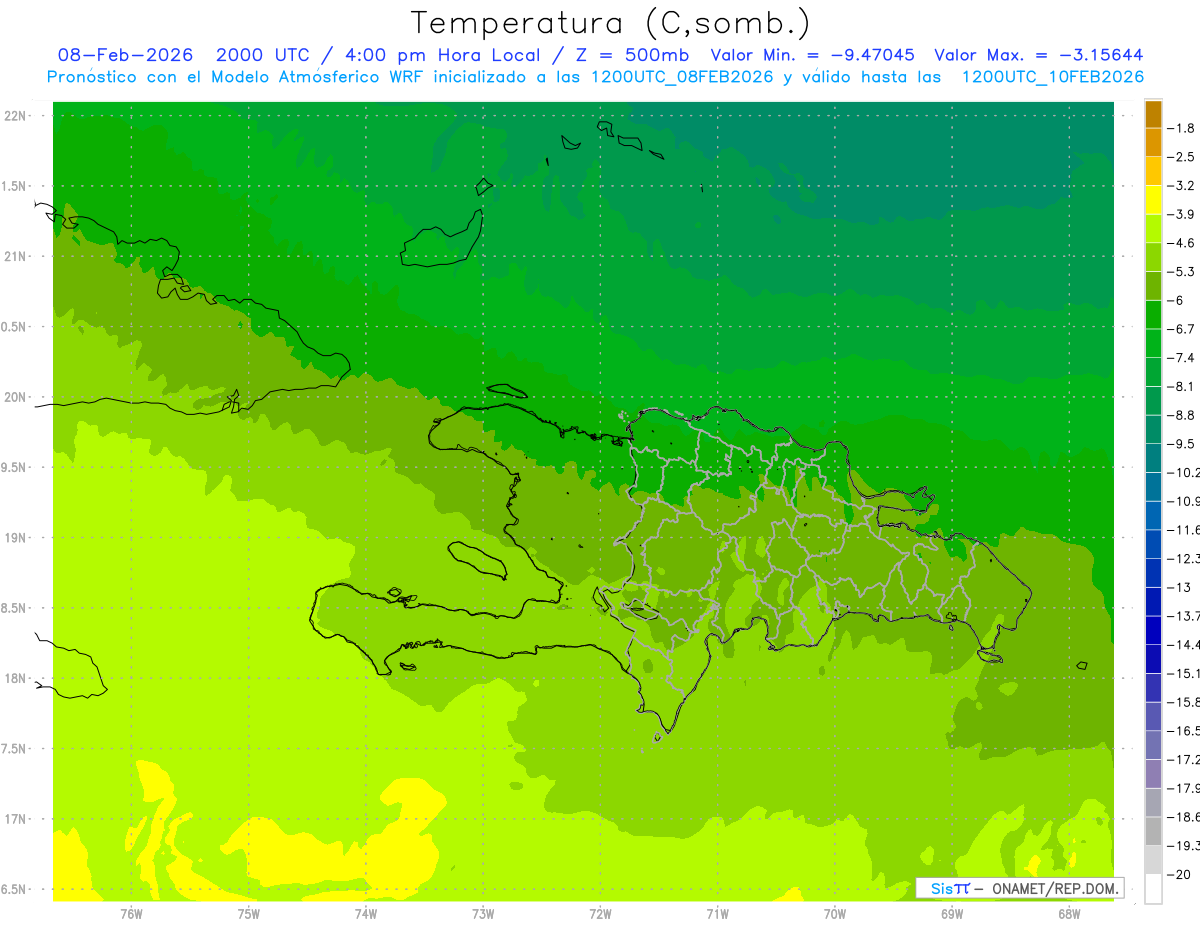Click the '22N' latitude label
Viewport: 1200px width, 927px height.
click(x=17, y=116)
